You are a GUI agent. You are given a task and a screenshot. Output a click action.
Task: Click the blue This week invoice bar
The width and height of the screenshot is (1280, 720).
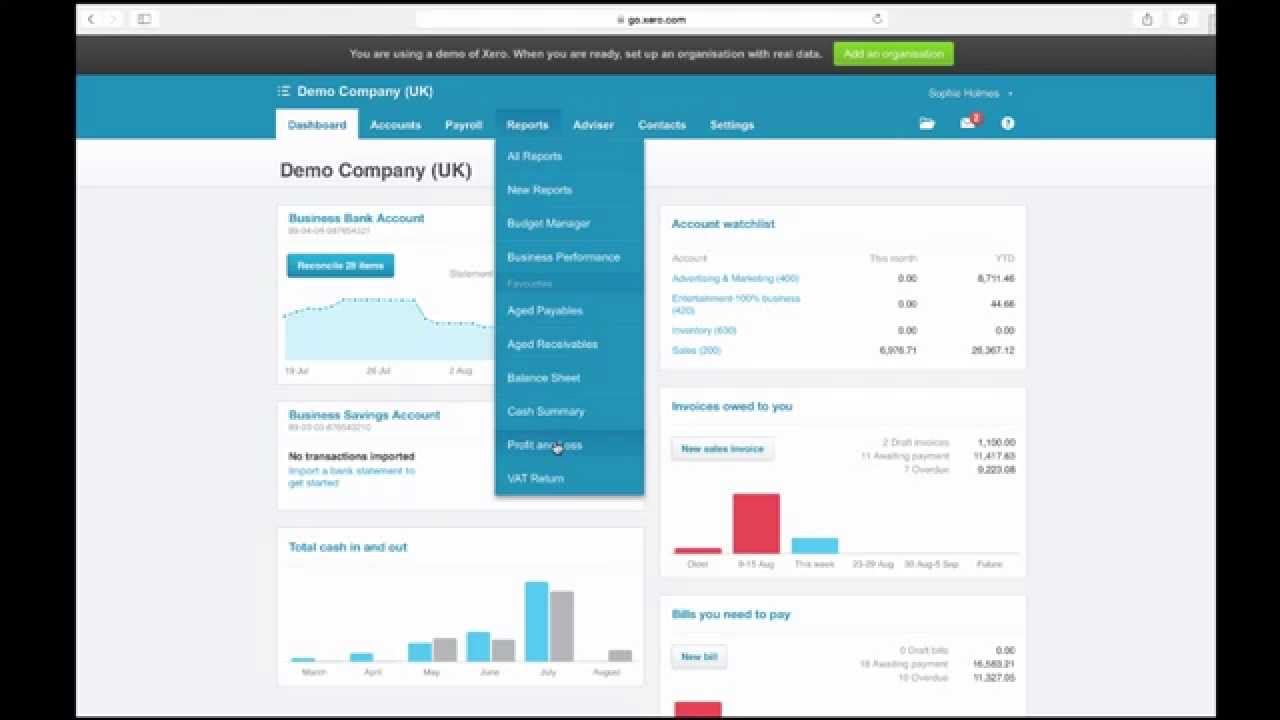coord(815,545)
